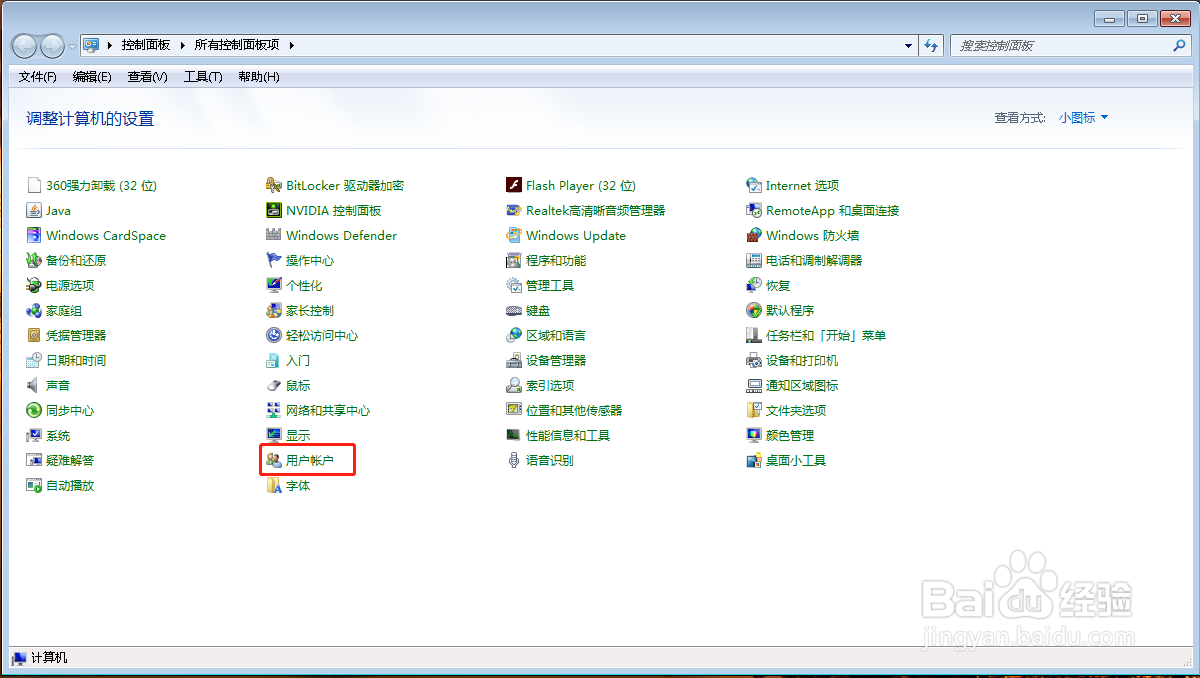Open the 文件(F) menu
This screenshot has width=1200, height=678.
click(x=38, y=77)
